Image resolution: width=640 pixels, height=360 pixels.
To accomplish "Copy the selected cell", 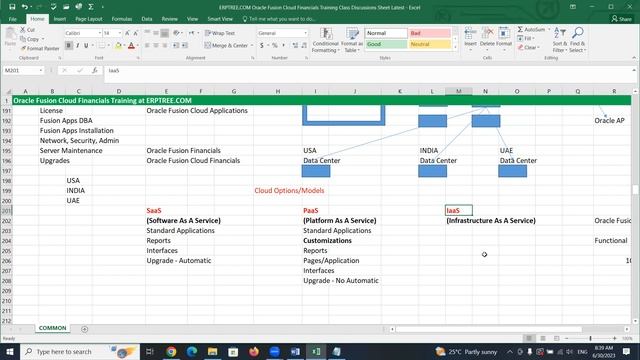I will click(30, 39).
